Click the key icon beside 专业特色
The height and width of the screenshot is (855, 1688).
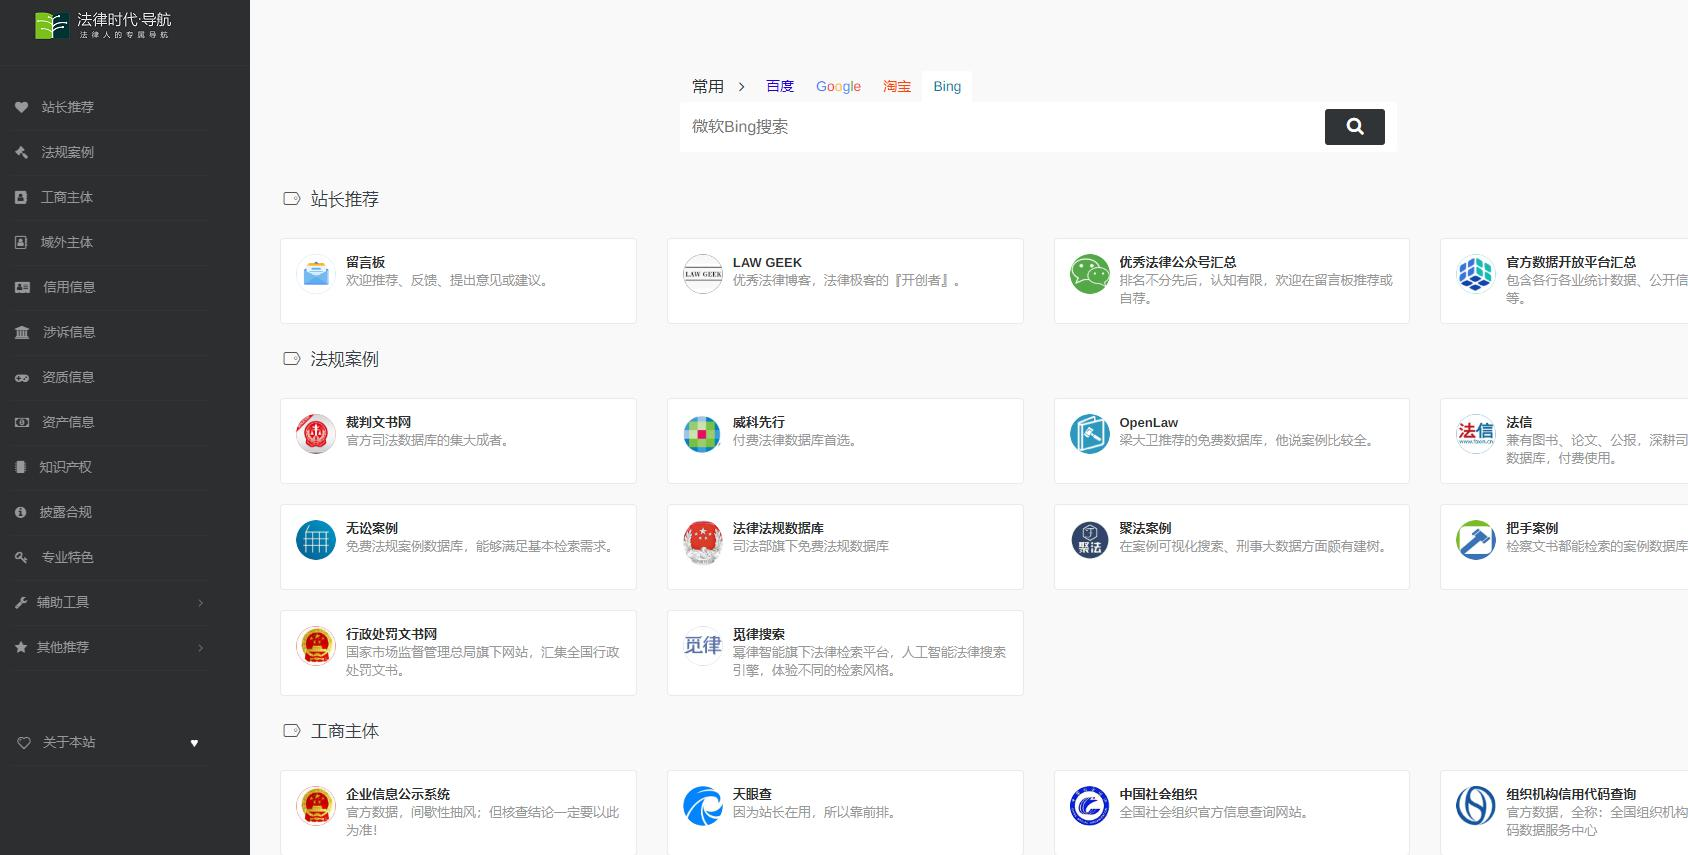[x=22, y=557]
